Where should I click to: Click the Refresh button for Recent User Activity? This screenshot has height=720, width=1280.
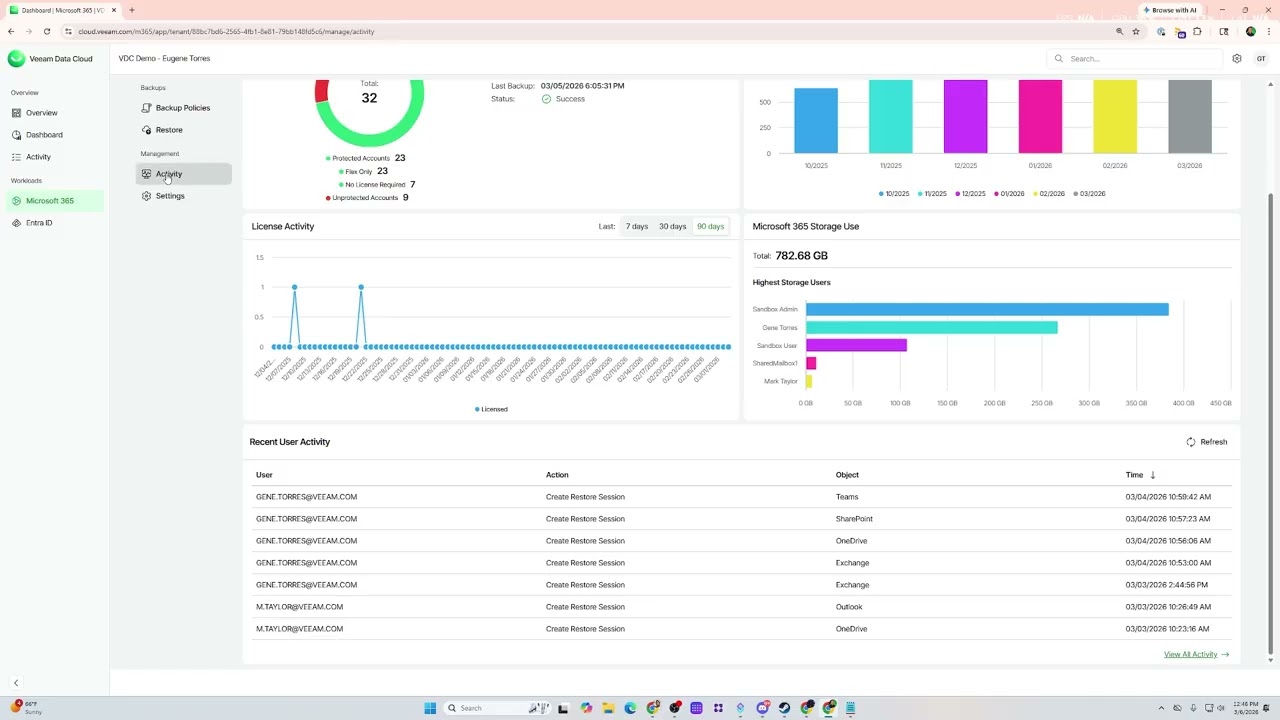(1207, 442)
